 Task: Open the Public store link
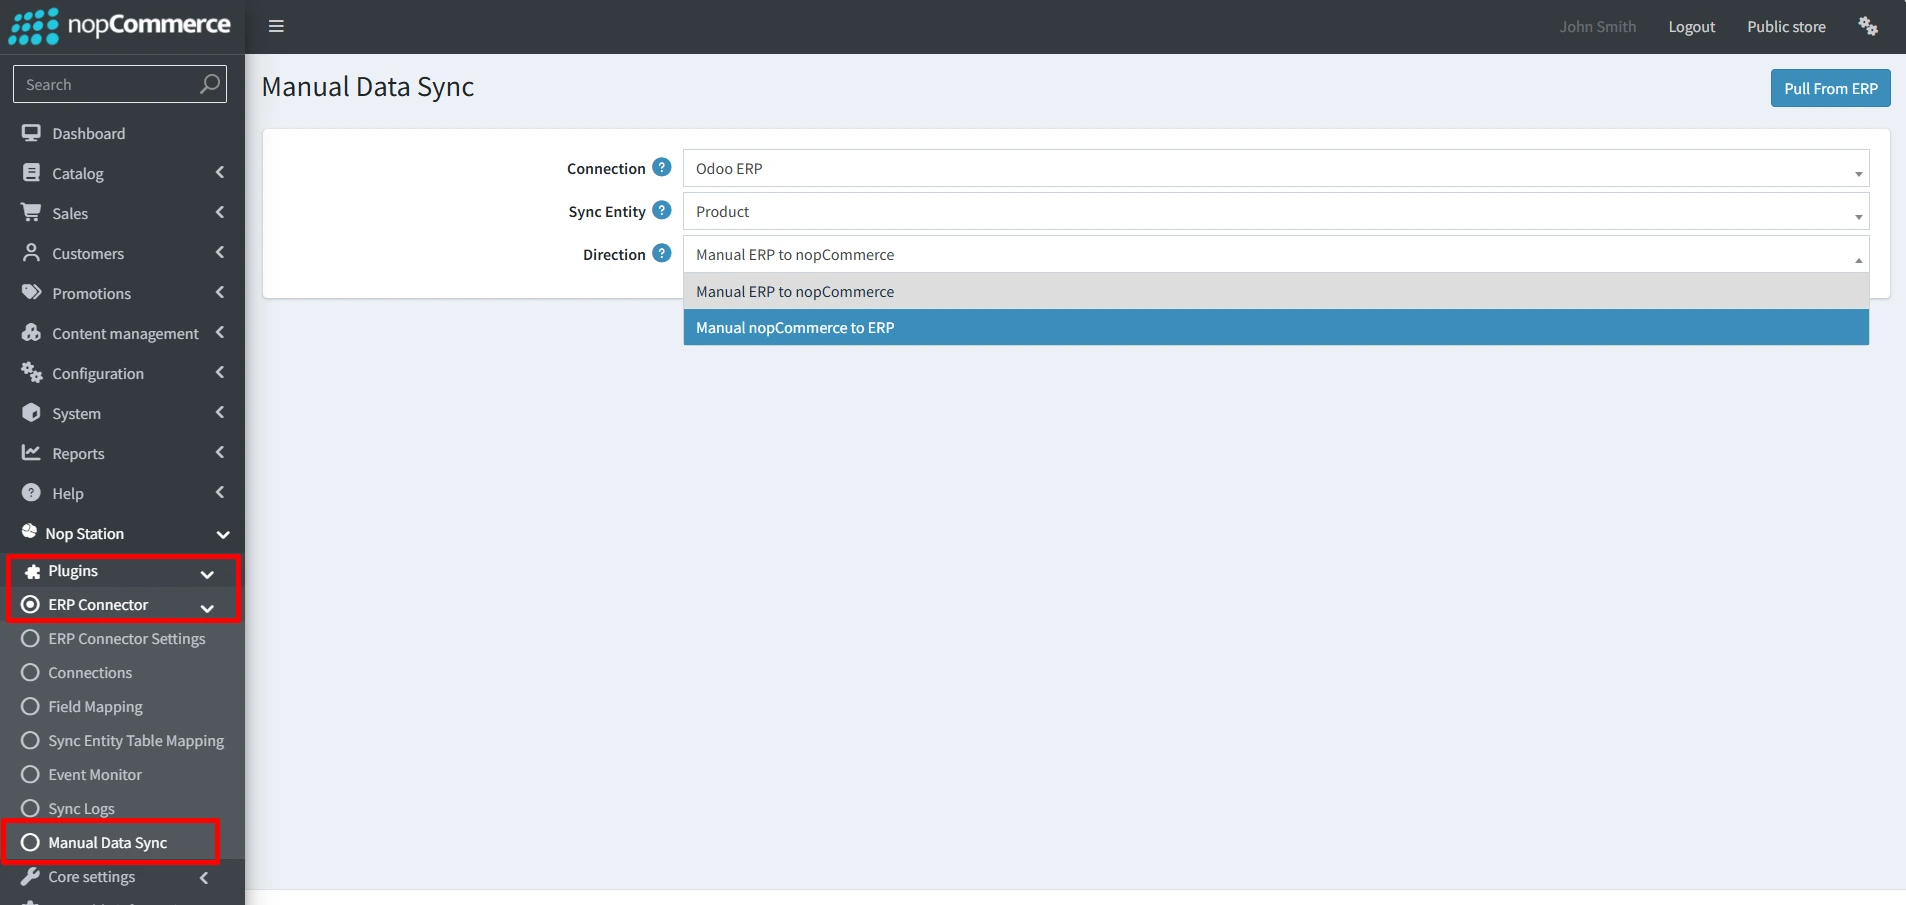[1786, 27]
